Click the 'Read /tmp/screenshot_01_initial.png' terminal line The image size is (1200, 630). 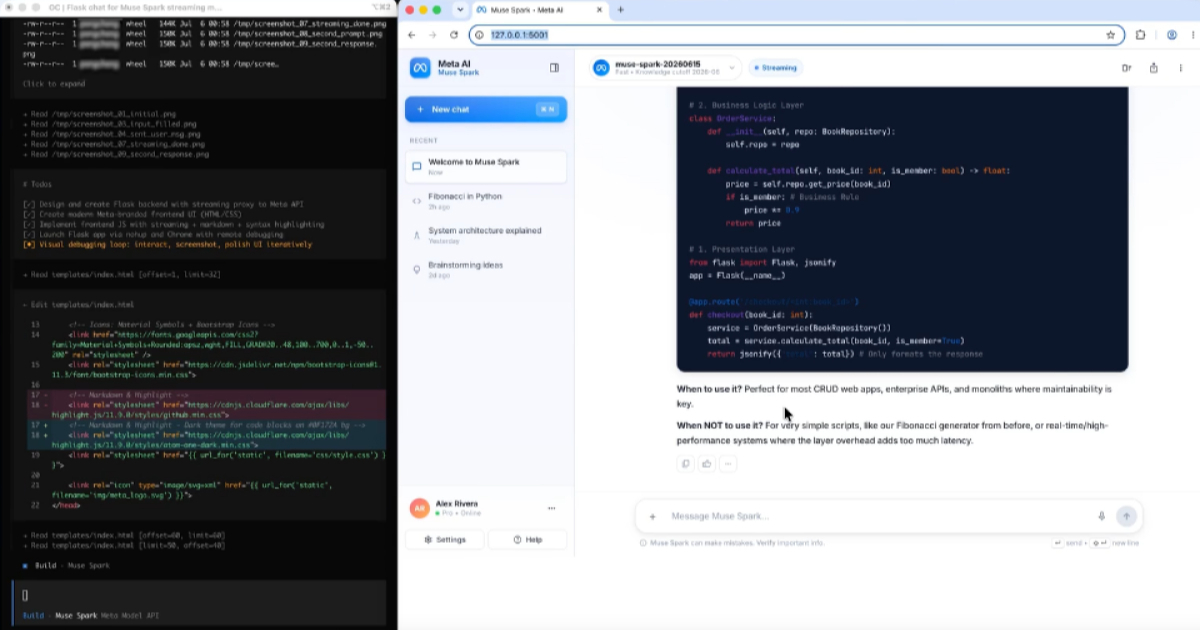99,114
